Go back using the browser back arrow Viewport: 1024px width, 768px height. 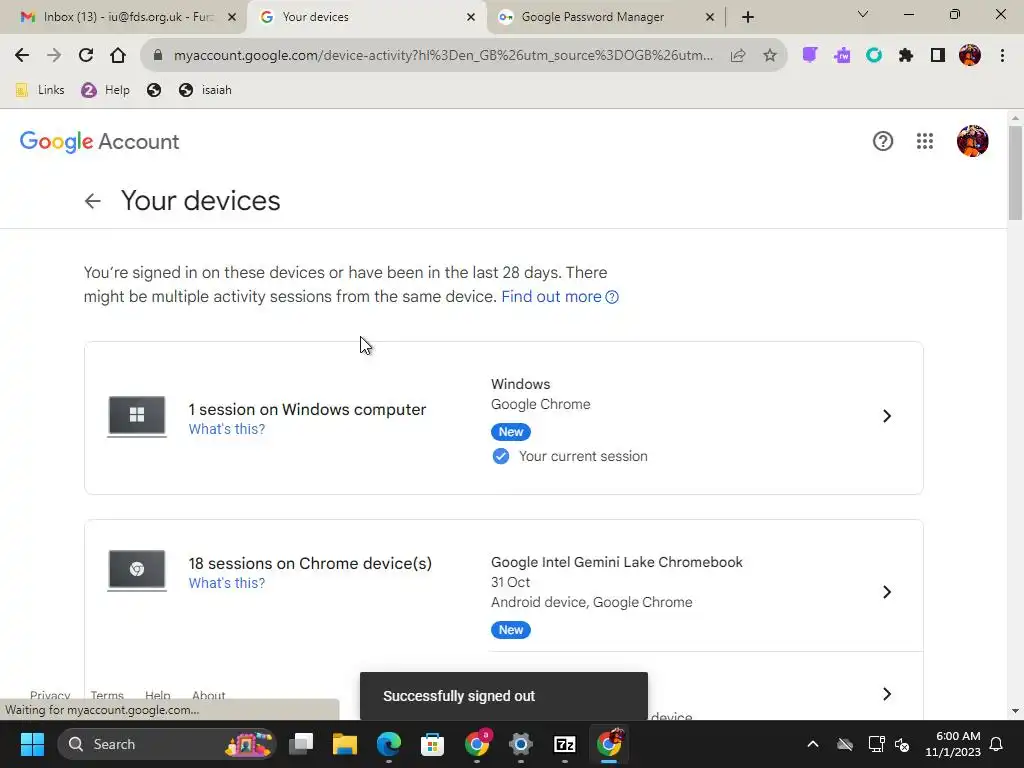22,56
